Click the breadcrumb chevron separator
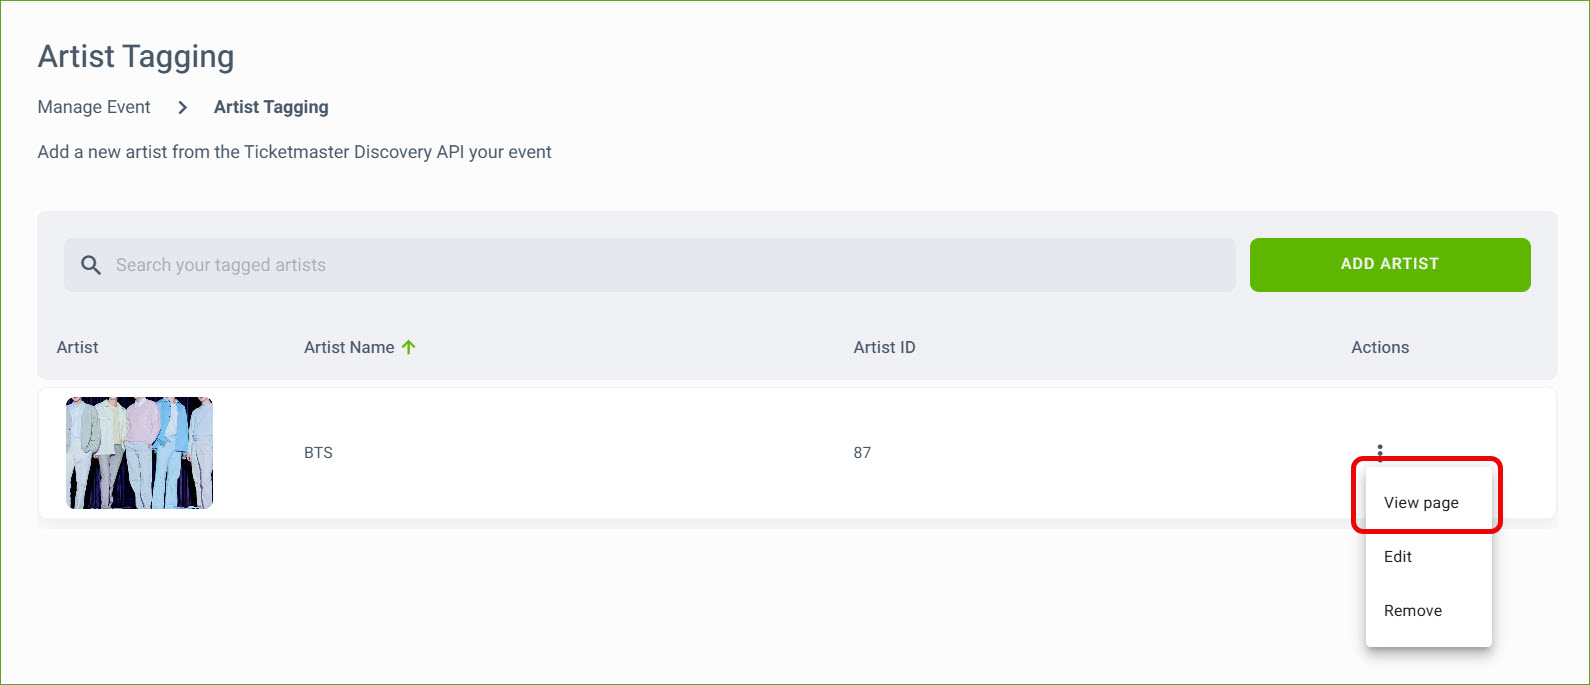The image size is (1590, 685). pyautogui.click(x=182, y=107)
